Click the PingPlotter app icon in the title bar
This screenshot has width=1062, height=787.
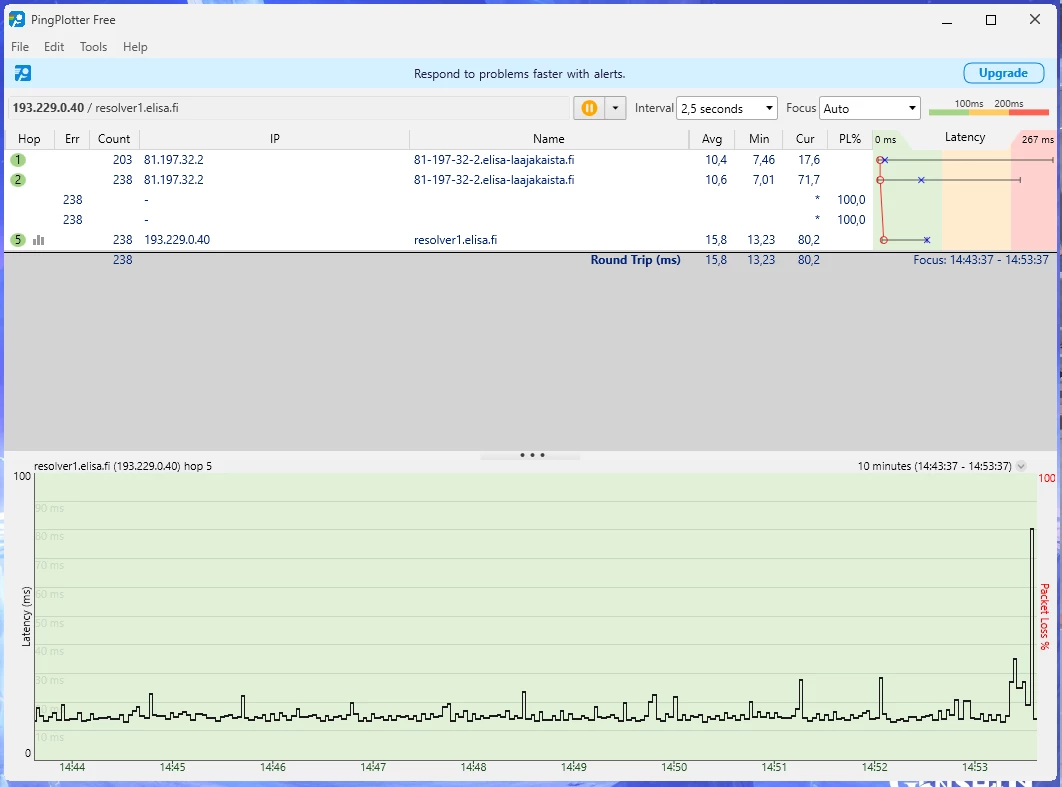17,20
